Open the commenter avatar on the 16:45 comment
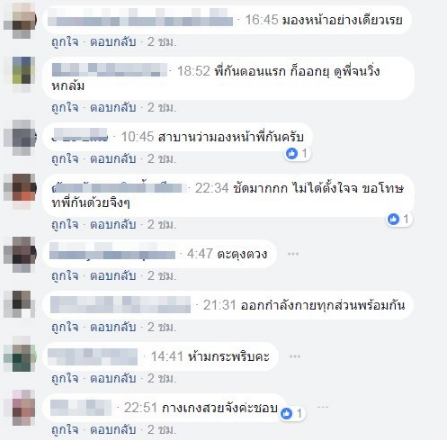447x440 pixels. [x=20, y=21]
